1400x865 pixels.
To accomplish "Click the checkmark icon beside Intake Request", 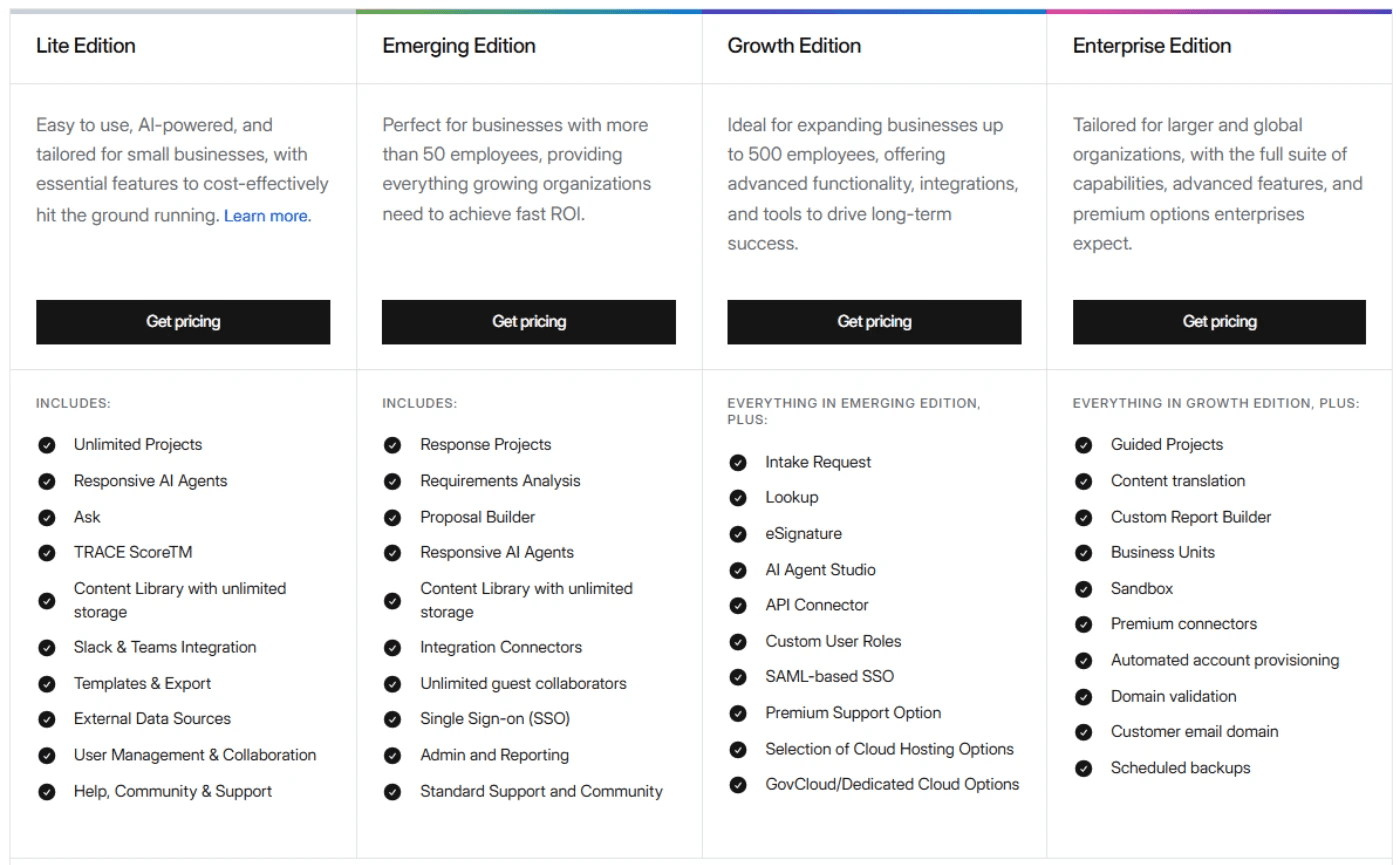I will (x=738, y=462).
